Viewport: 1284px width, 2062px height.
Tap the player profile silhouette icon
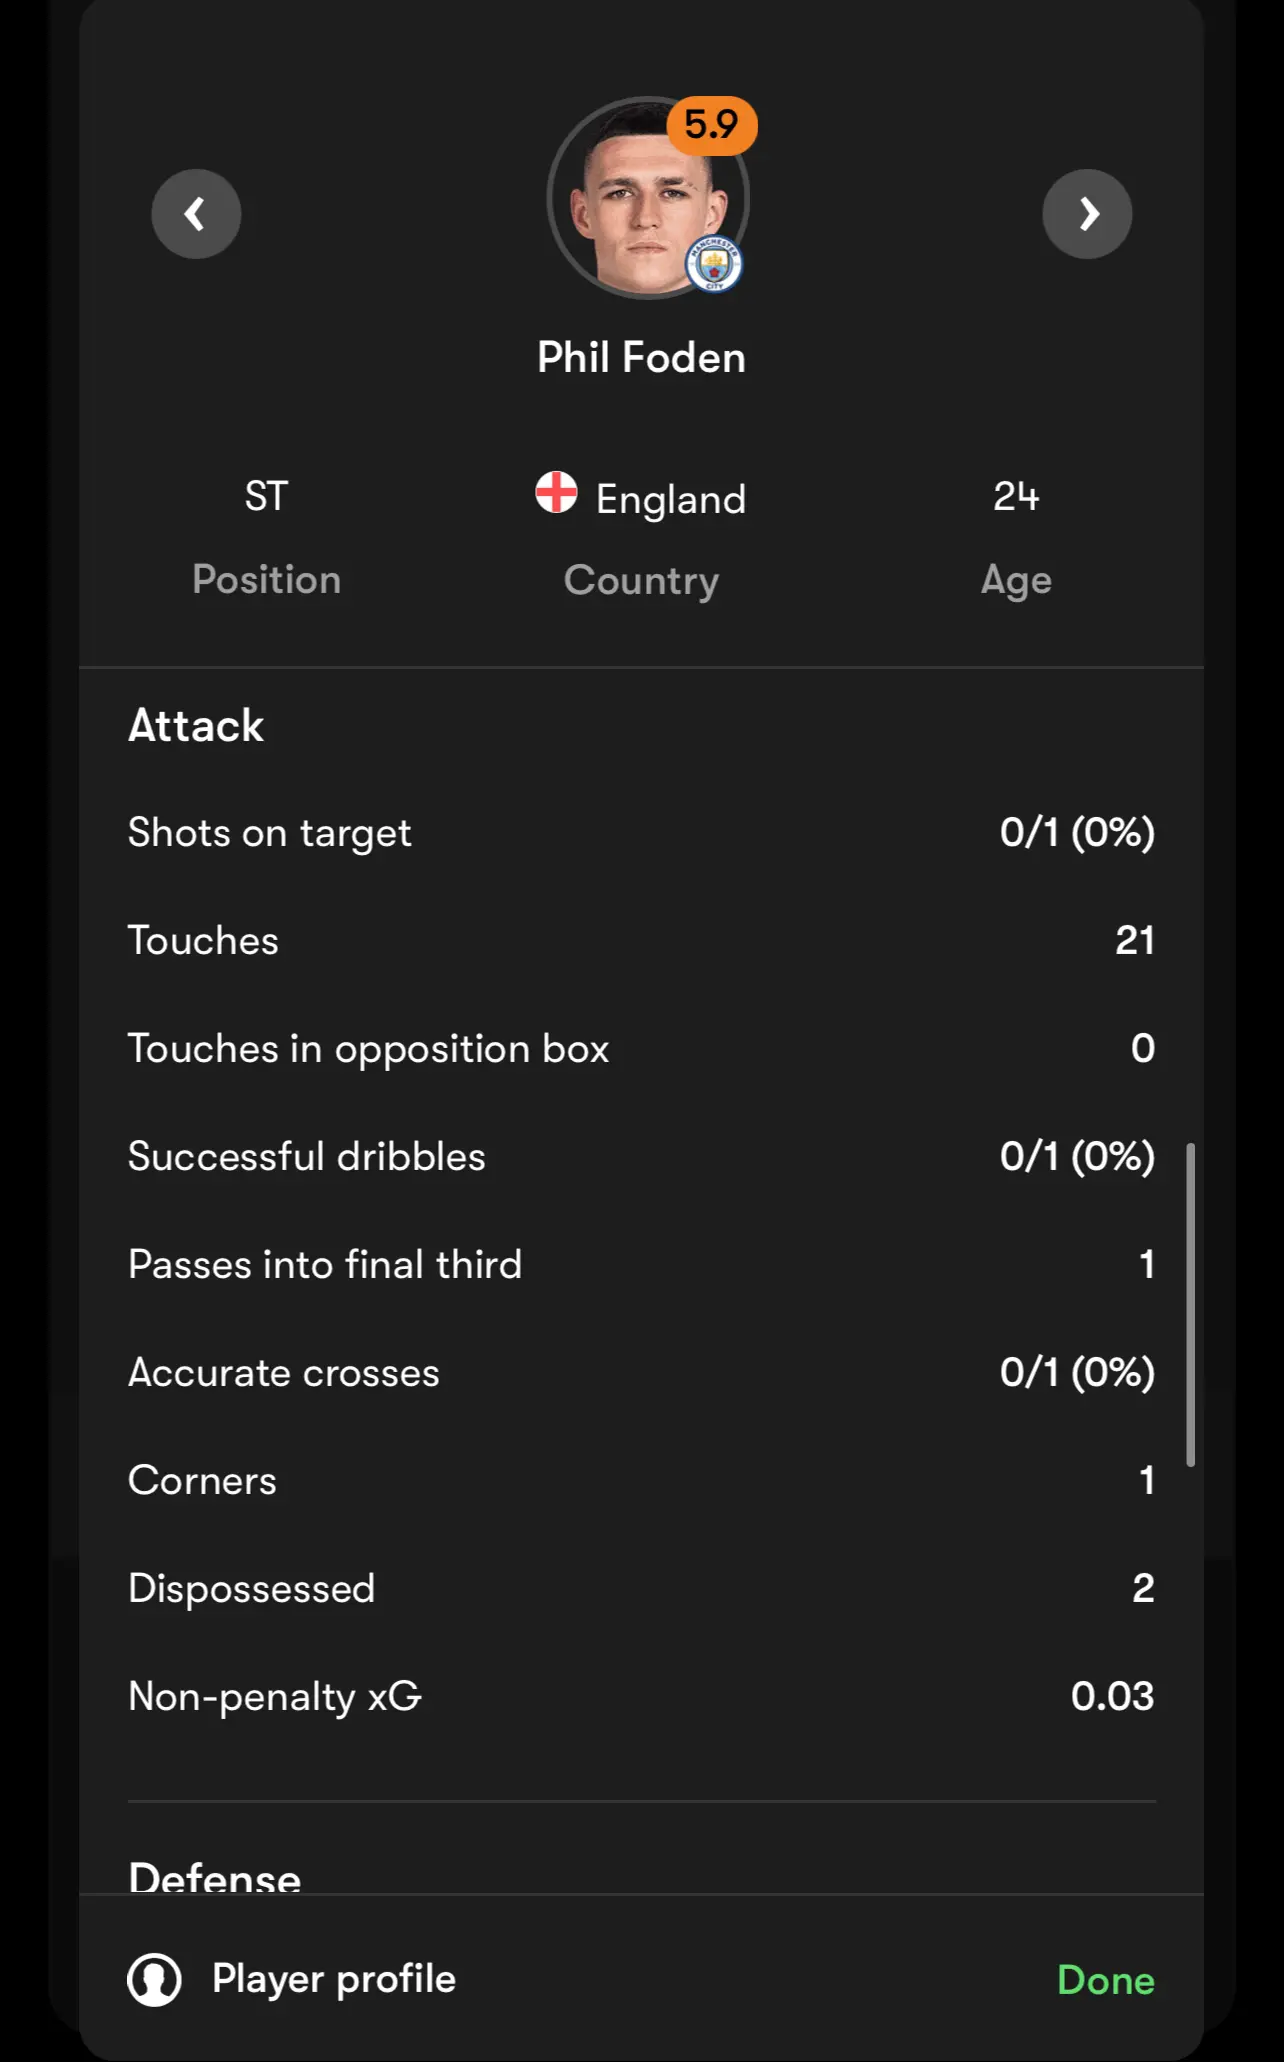pyautogui.click(x=154, y=1979)
